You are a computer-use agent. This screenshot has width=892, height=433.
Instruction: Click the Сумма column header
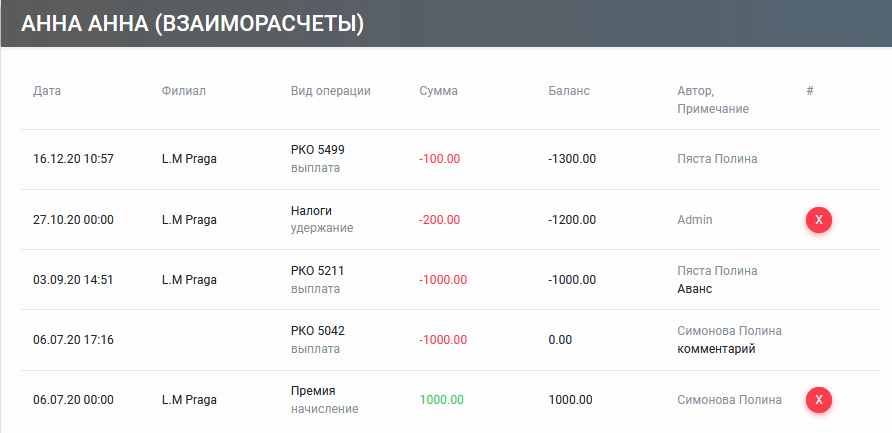(x=438, y=91)
